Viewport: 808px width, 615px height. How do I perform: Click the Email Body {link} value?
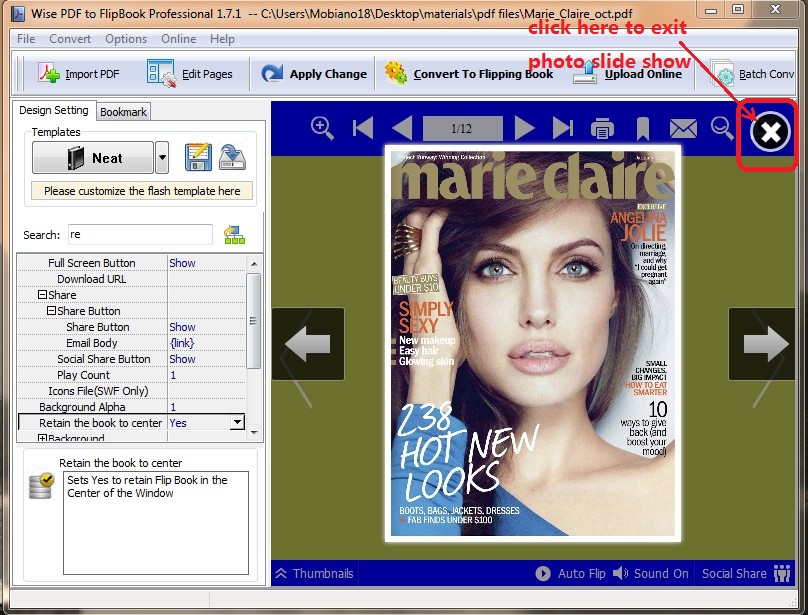182,343
